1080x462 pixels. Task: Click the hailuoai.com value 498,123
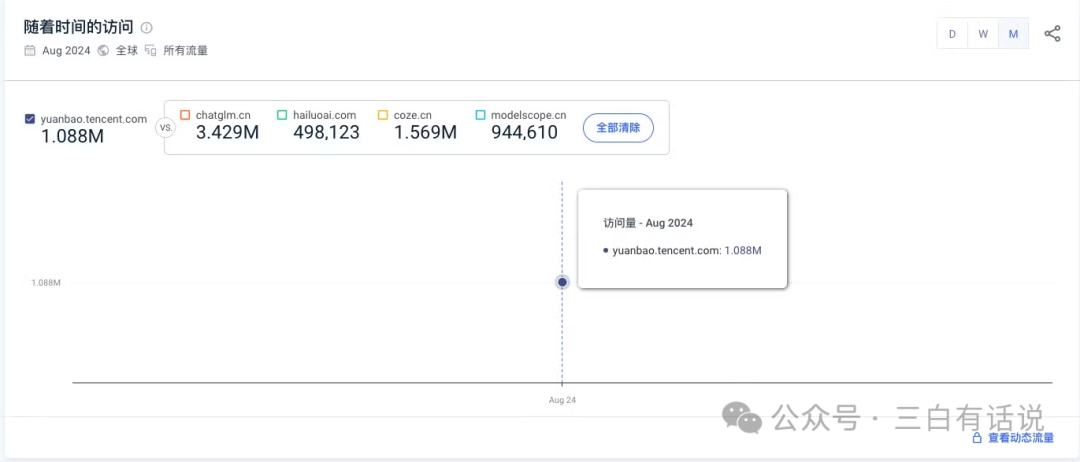coord(326,132)
